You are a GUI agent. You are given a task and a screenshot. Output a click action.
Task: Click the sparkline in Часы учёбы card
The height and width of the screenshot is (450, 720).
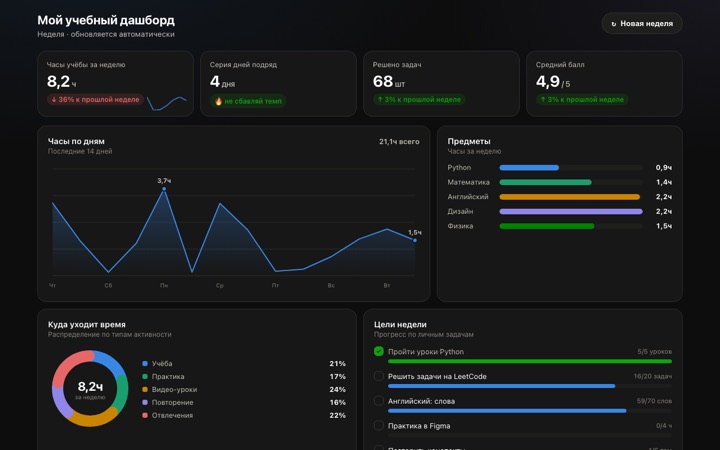(166, 103)
